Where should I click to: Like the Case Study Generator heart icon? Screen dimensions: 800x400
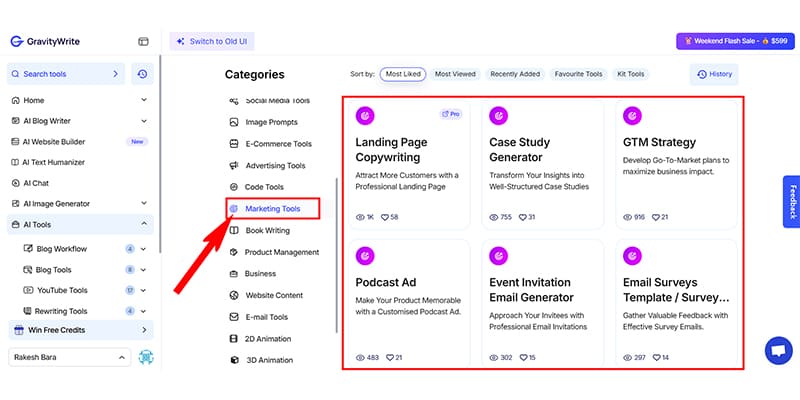(522, 217)
